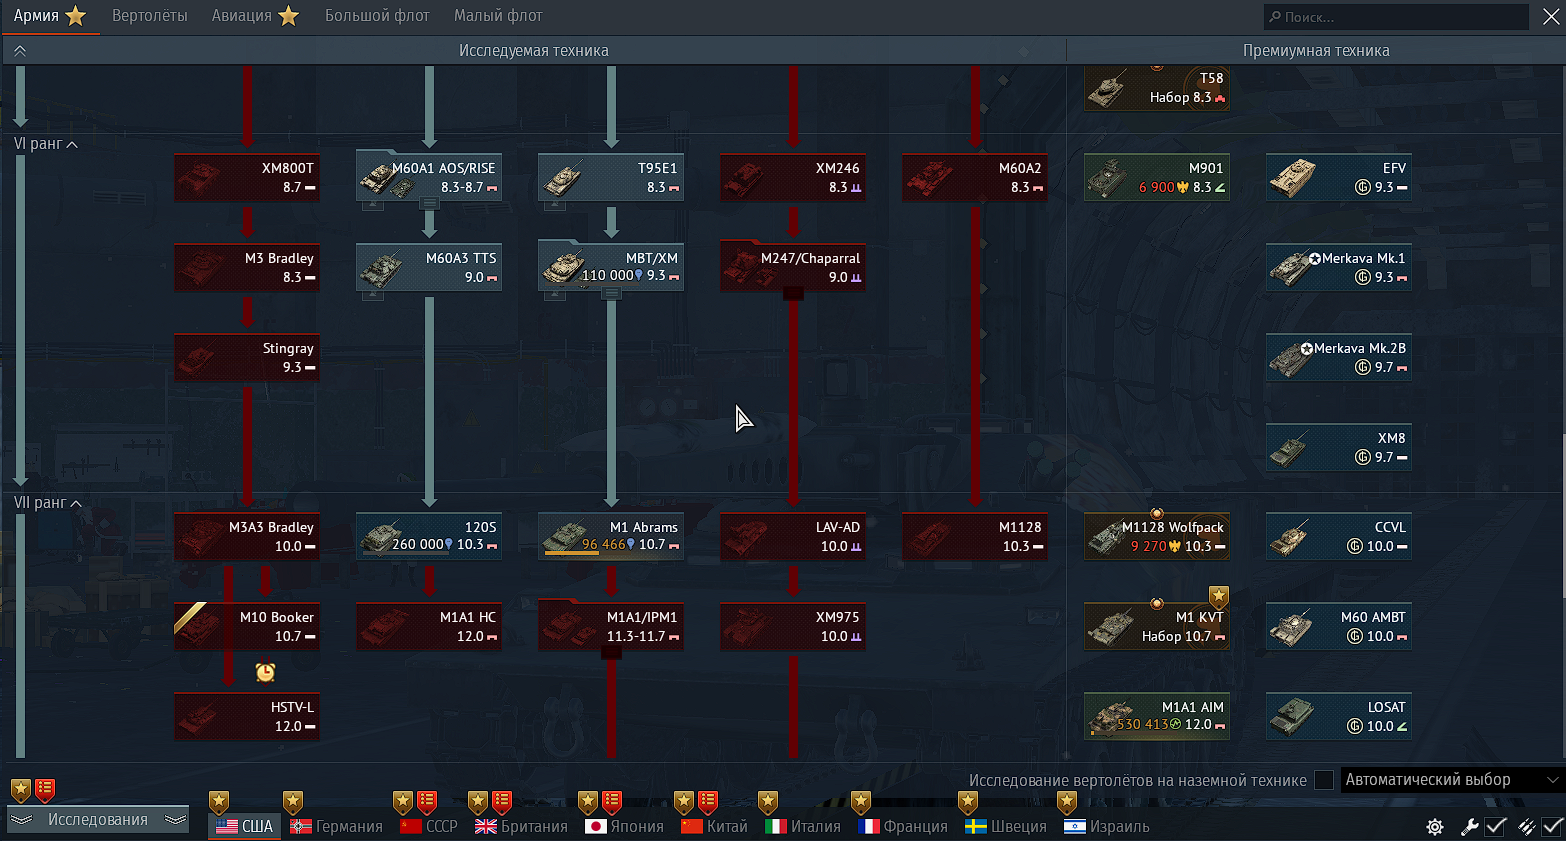1566x841 pixels.
Task: Select the 120S tank
Action: 429,536
